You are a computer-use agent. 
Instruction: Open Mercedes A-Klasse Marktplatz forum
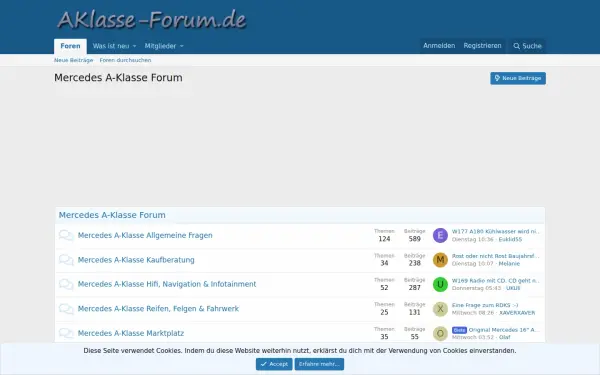pos(131,333)
